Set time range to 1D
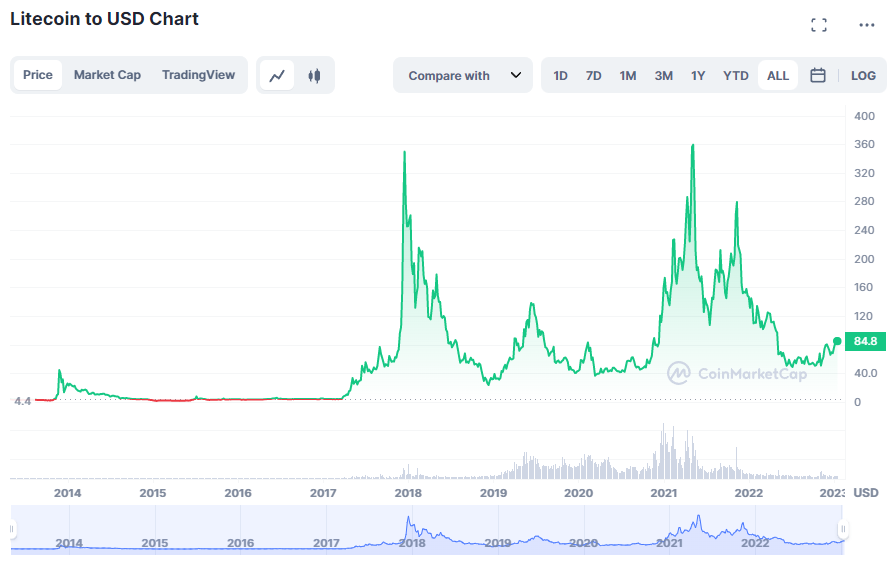Screen dimensions: 893x561 click(x=560, y=76)
